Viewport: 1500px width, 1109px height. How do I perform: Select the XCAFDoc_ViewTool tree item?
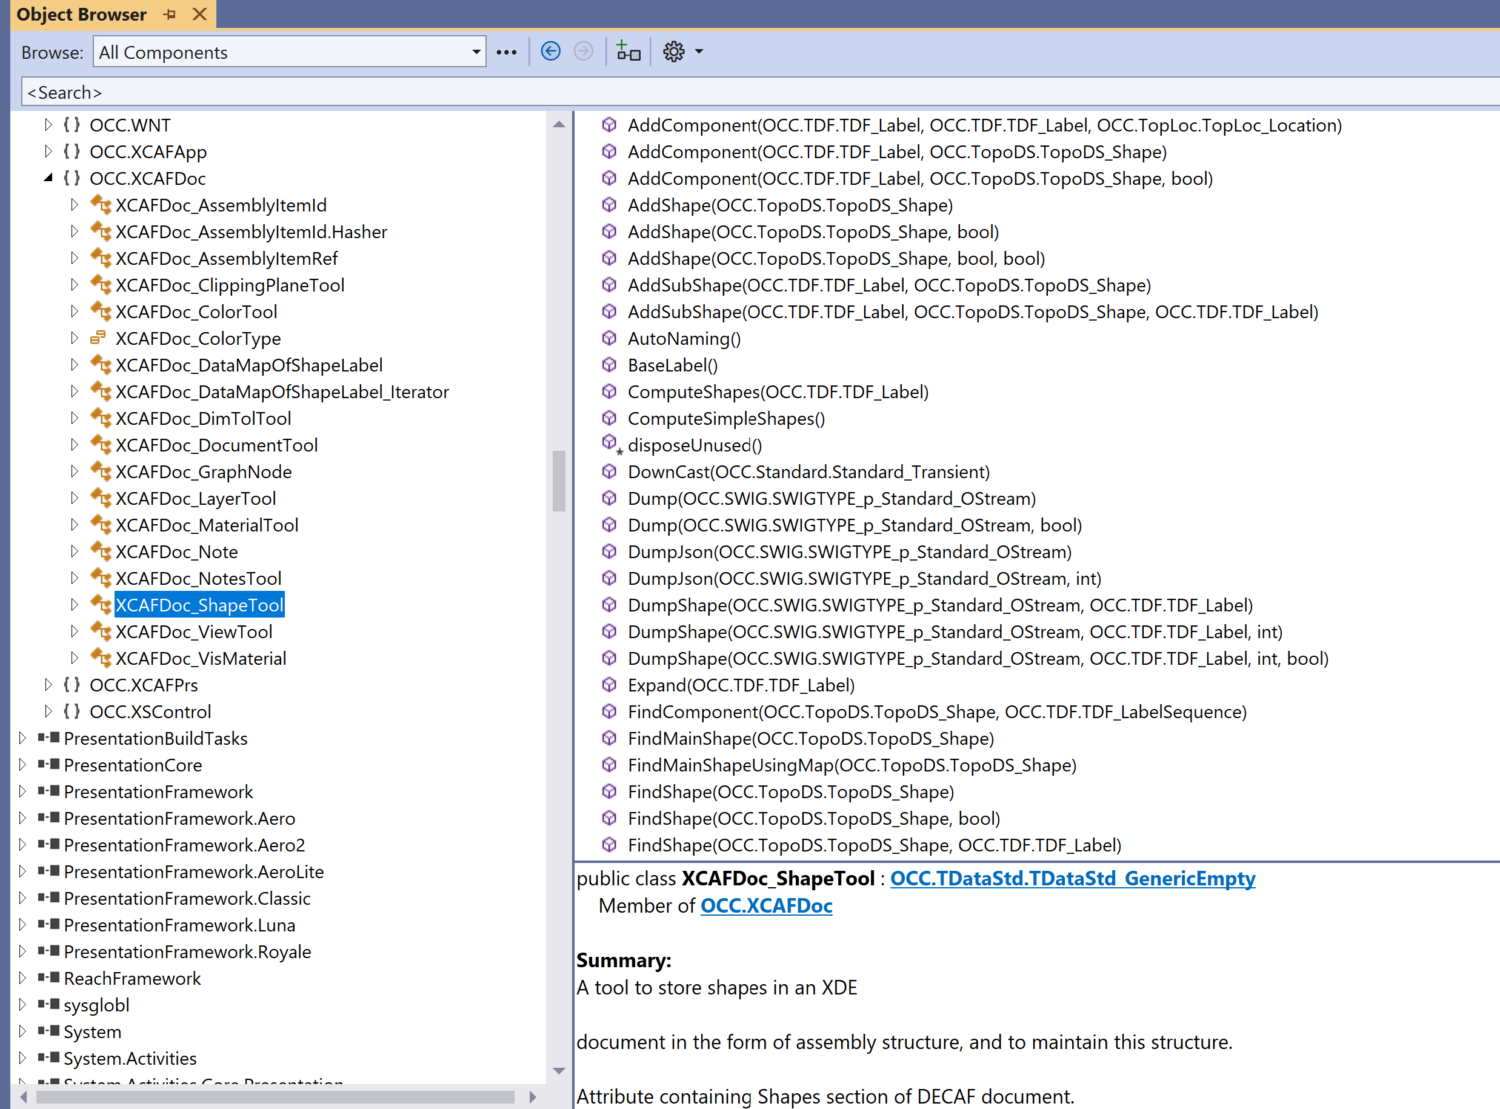coord(194,631)
